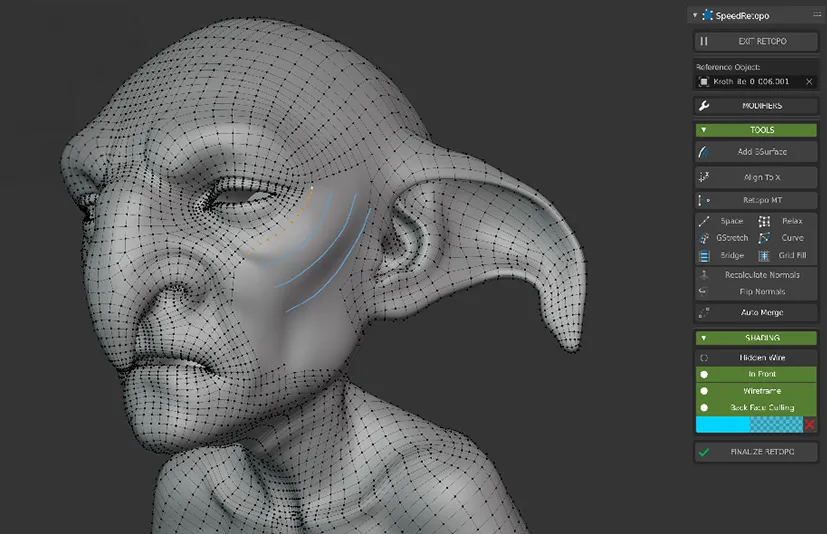
Task: Click the Align To X tool
Action: click(756, 177)
